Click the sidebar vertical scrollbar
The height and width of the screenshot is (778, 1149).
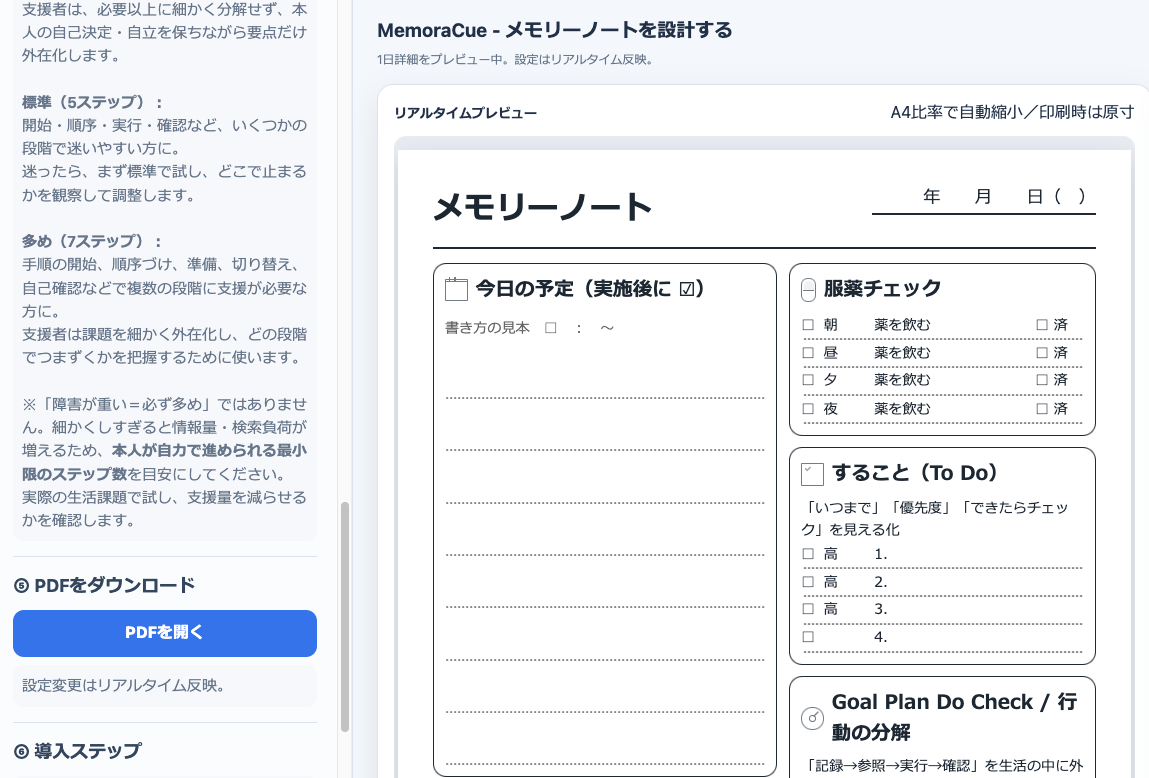tap(345, 617)
